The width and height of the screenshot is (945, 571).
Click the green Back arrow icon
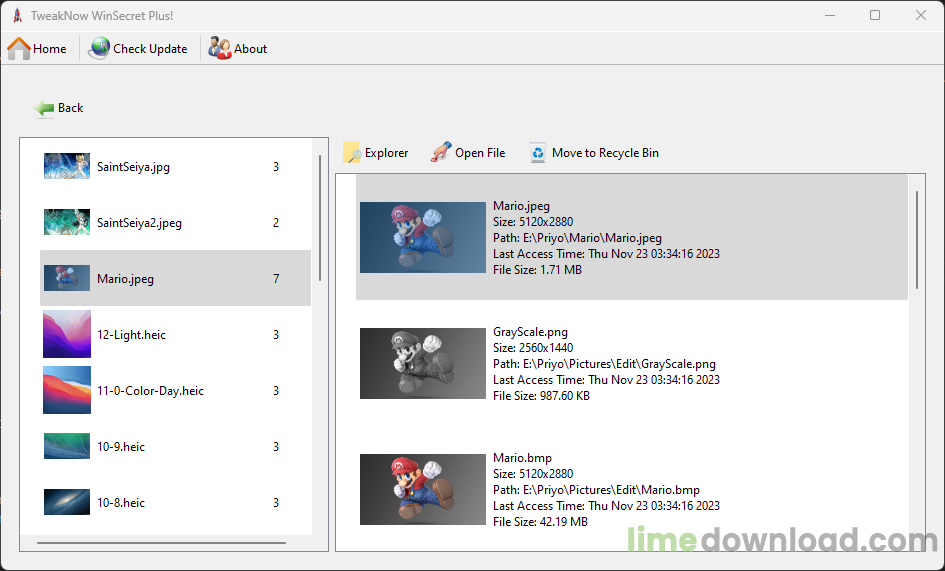tap(44, 108)
